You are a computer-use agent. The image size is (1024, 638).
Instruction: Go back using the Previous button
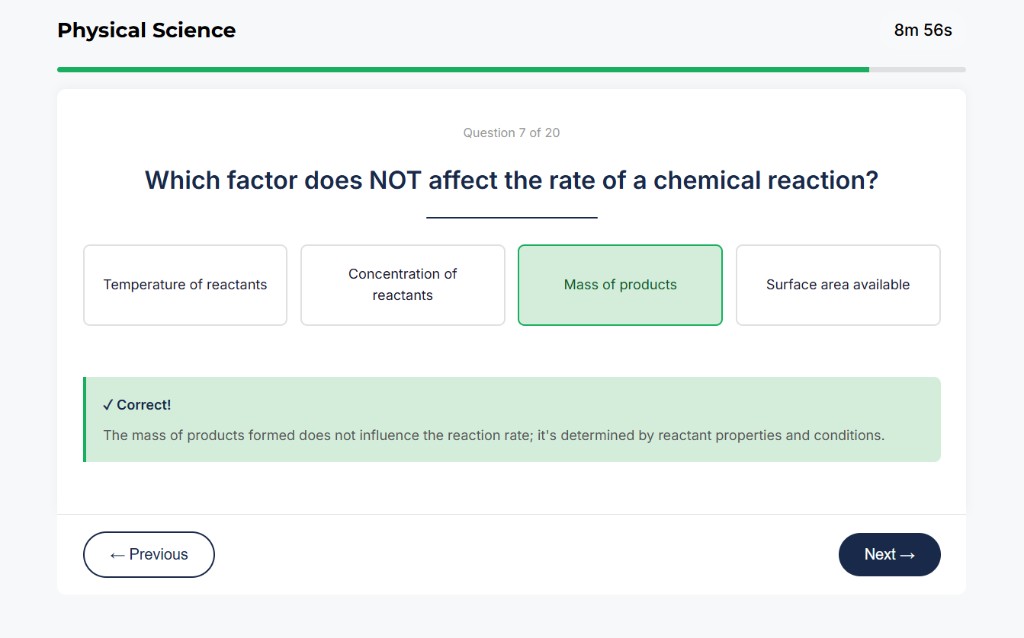(148, 554)
